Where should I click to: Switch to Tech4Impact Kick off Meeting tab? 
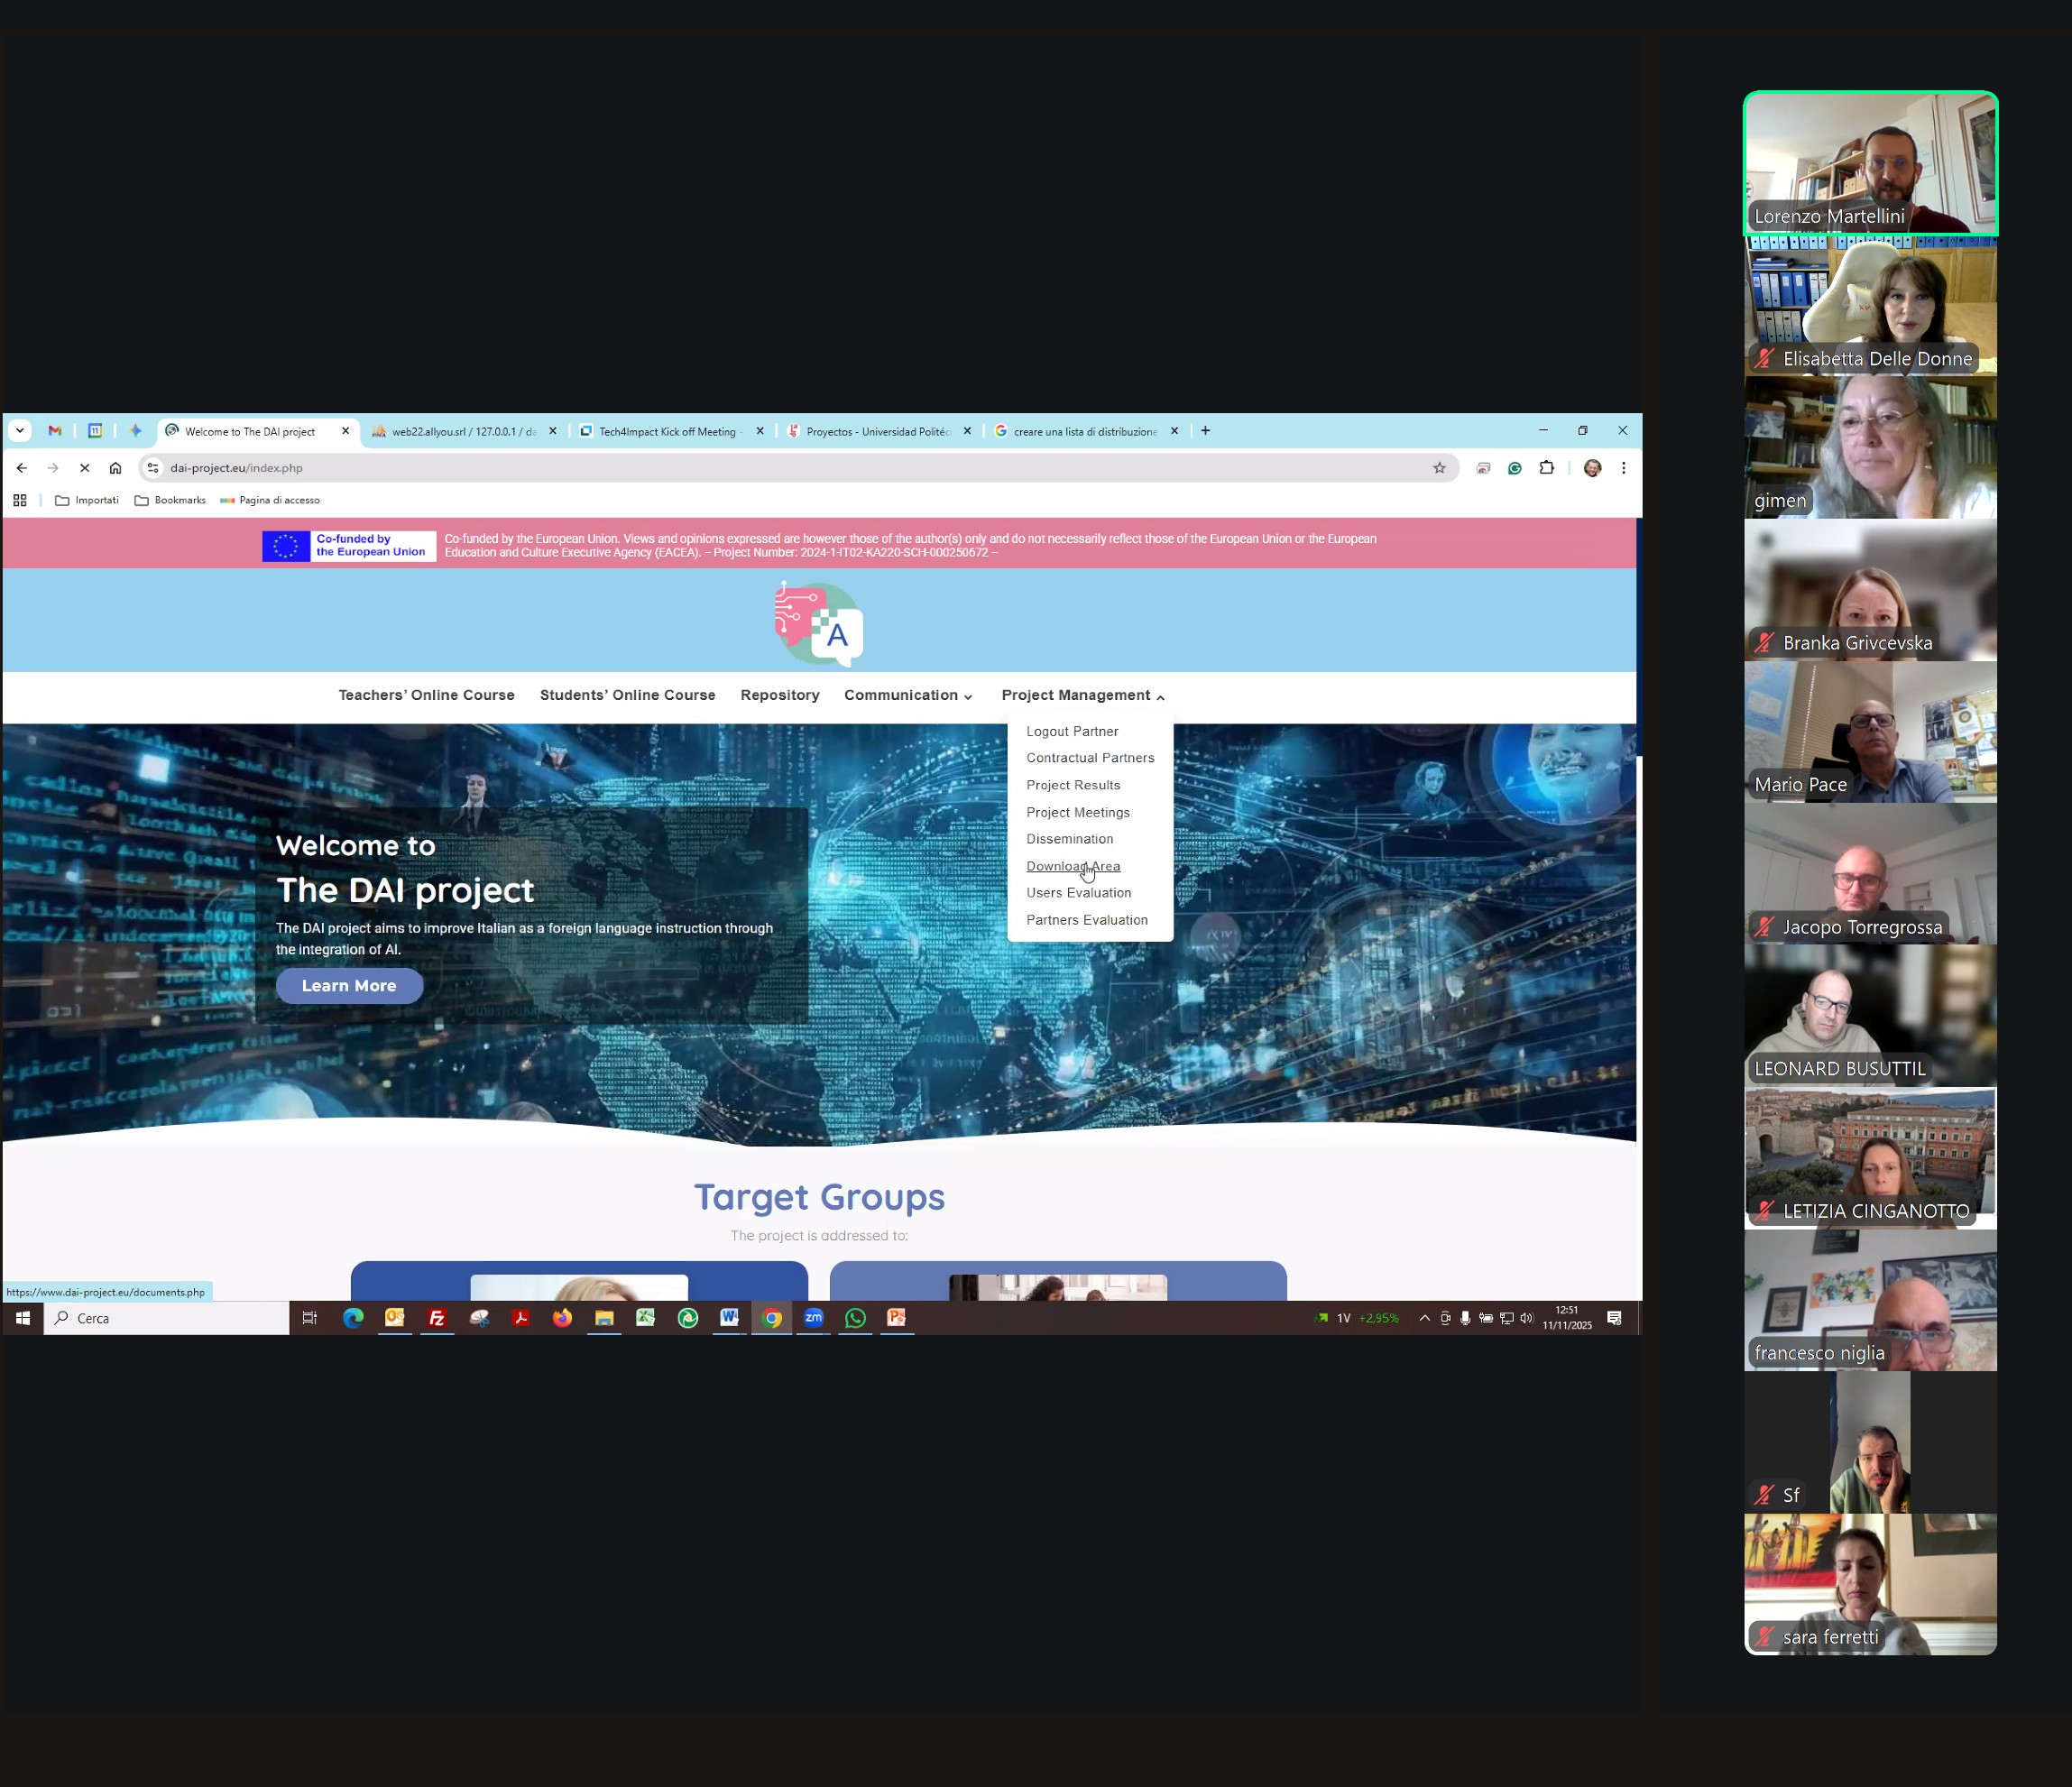coord(667,432)
